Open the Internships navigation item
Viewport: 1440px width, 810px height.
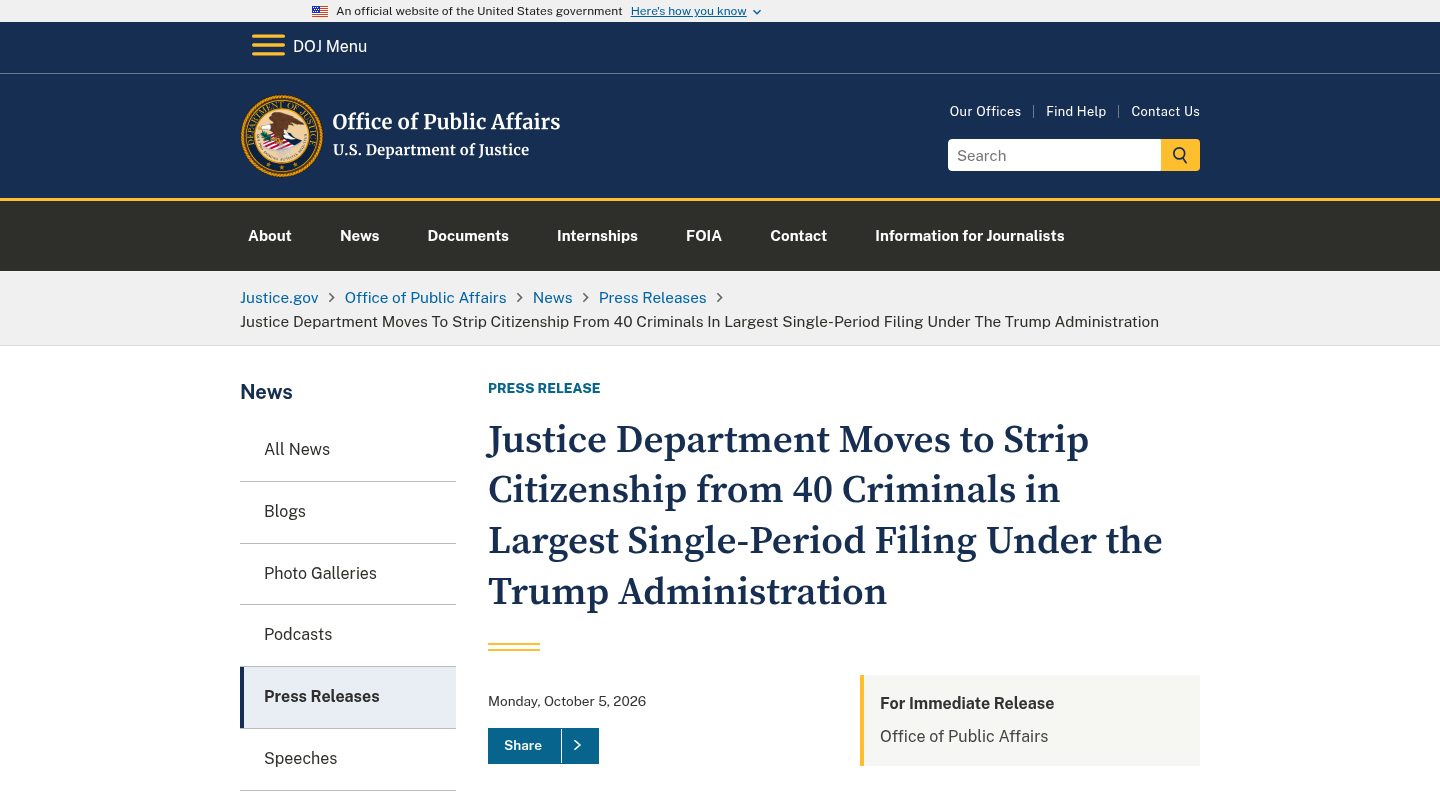click(x=597, y=236)
